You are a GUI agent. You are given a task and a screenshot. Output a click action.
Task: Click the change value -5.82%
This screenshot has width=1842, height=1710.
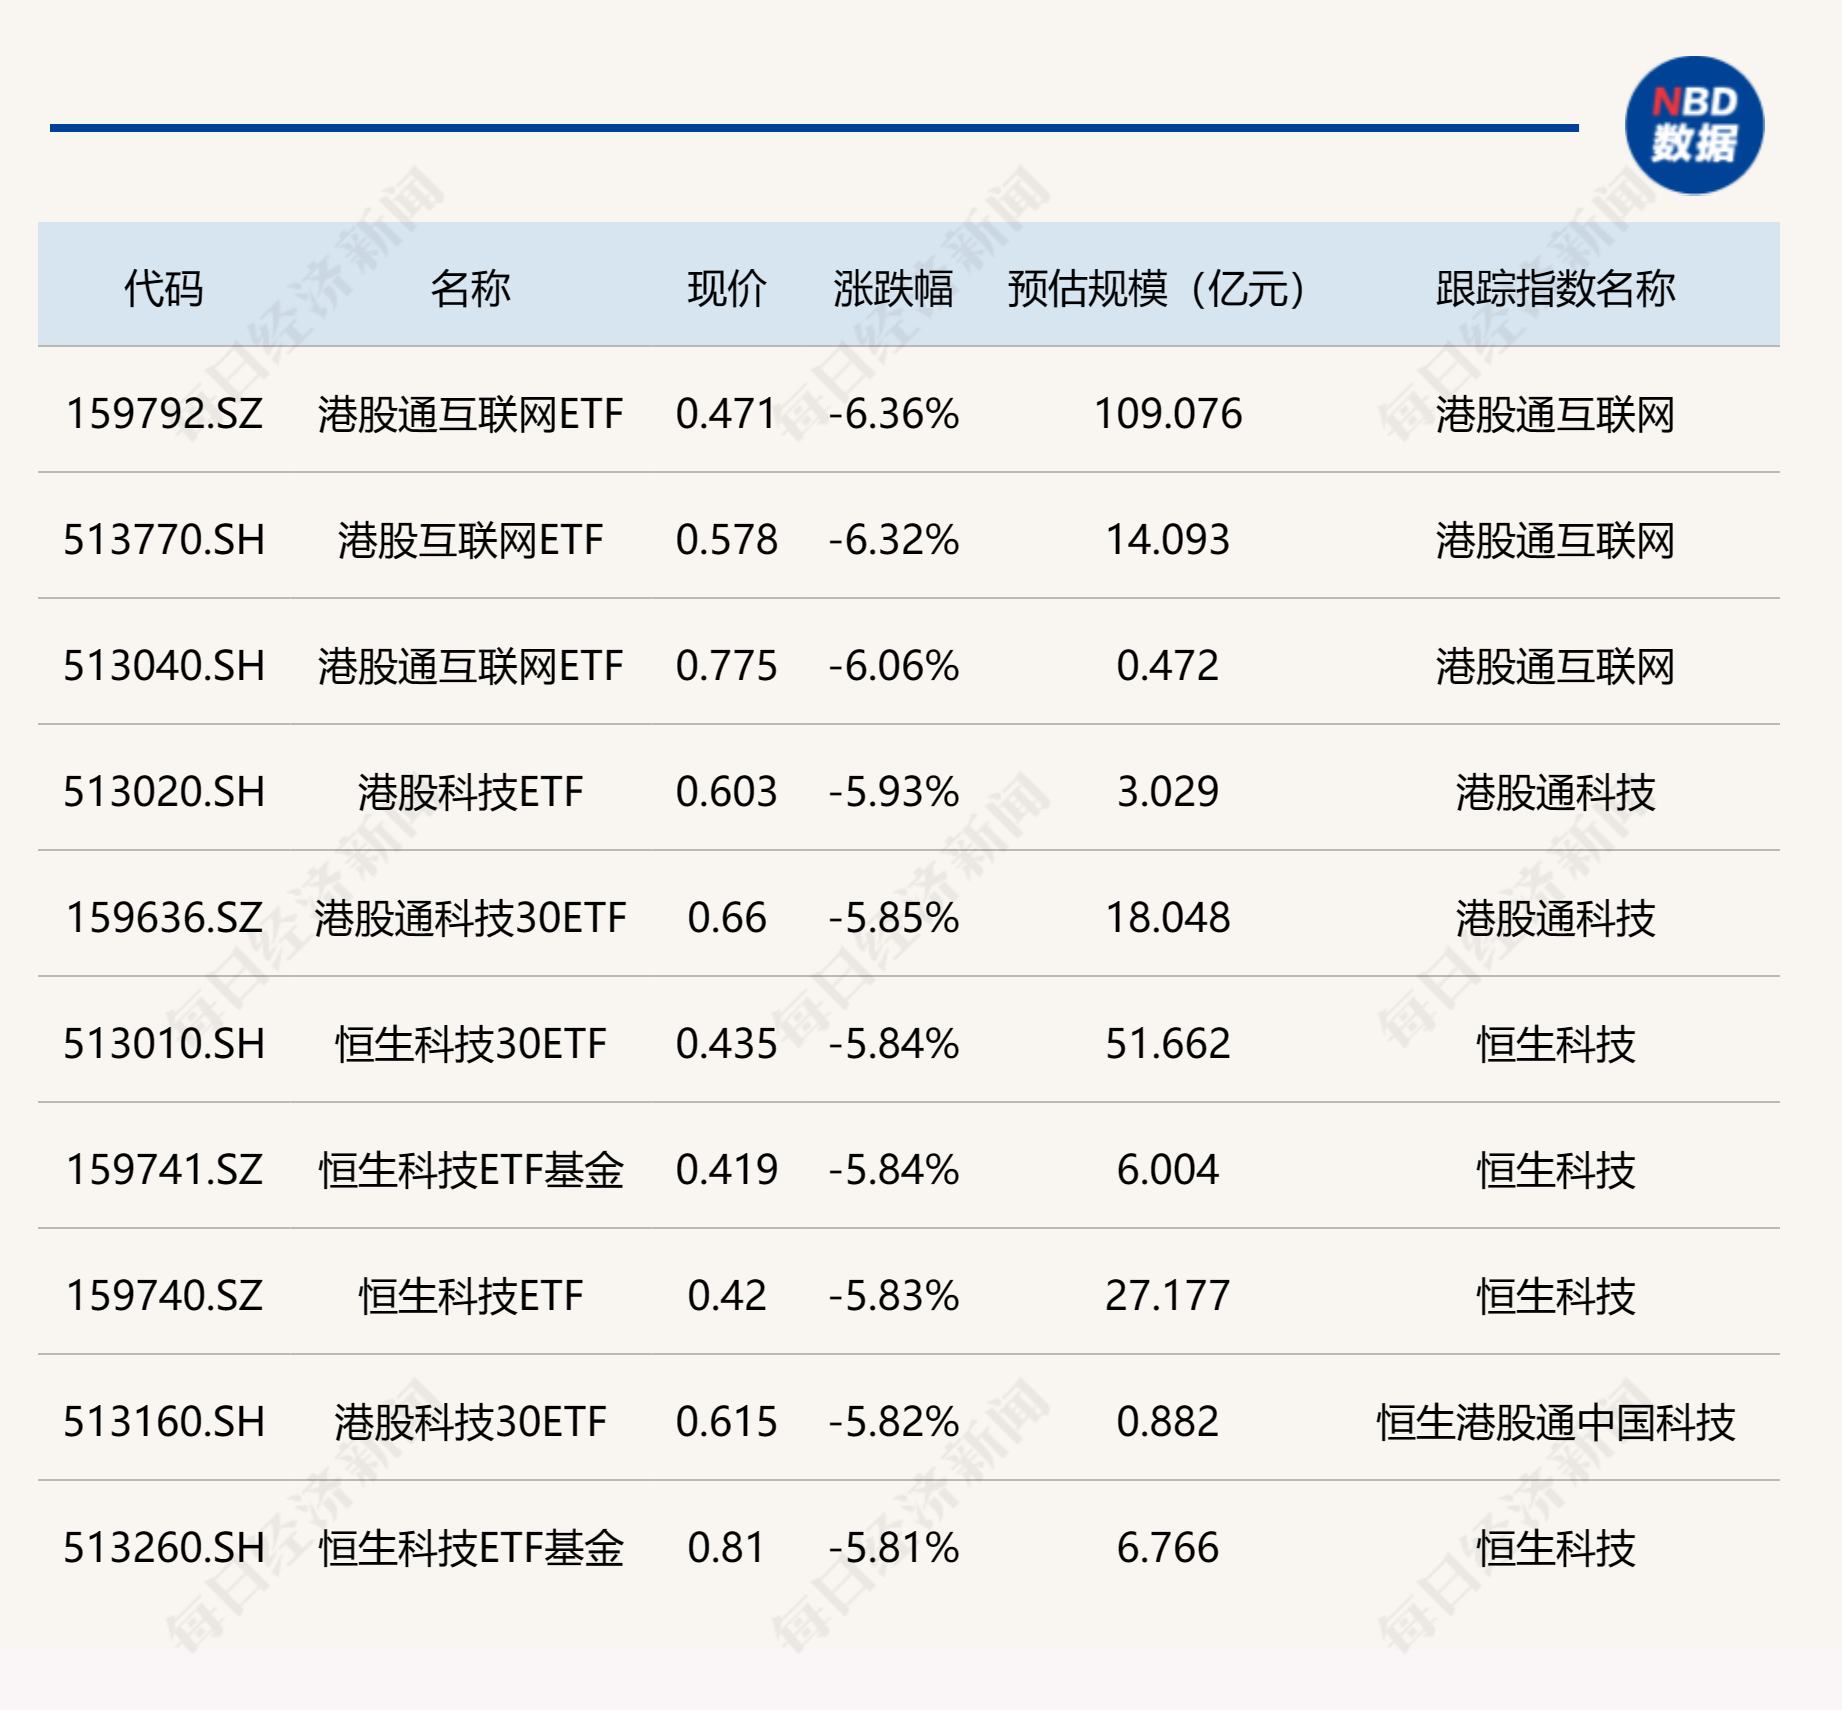(893, 1422)
